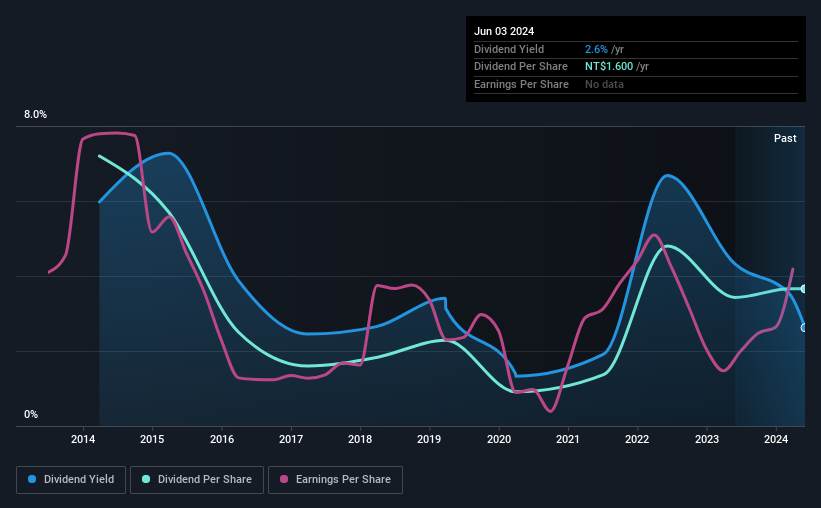
Task: Click the blue endpoint marker on Dividend Yield line
Action: 804,328
